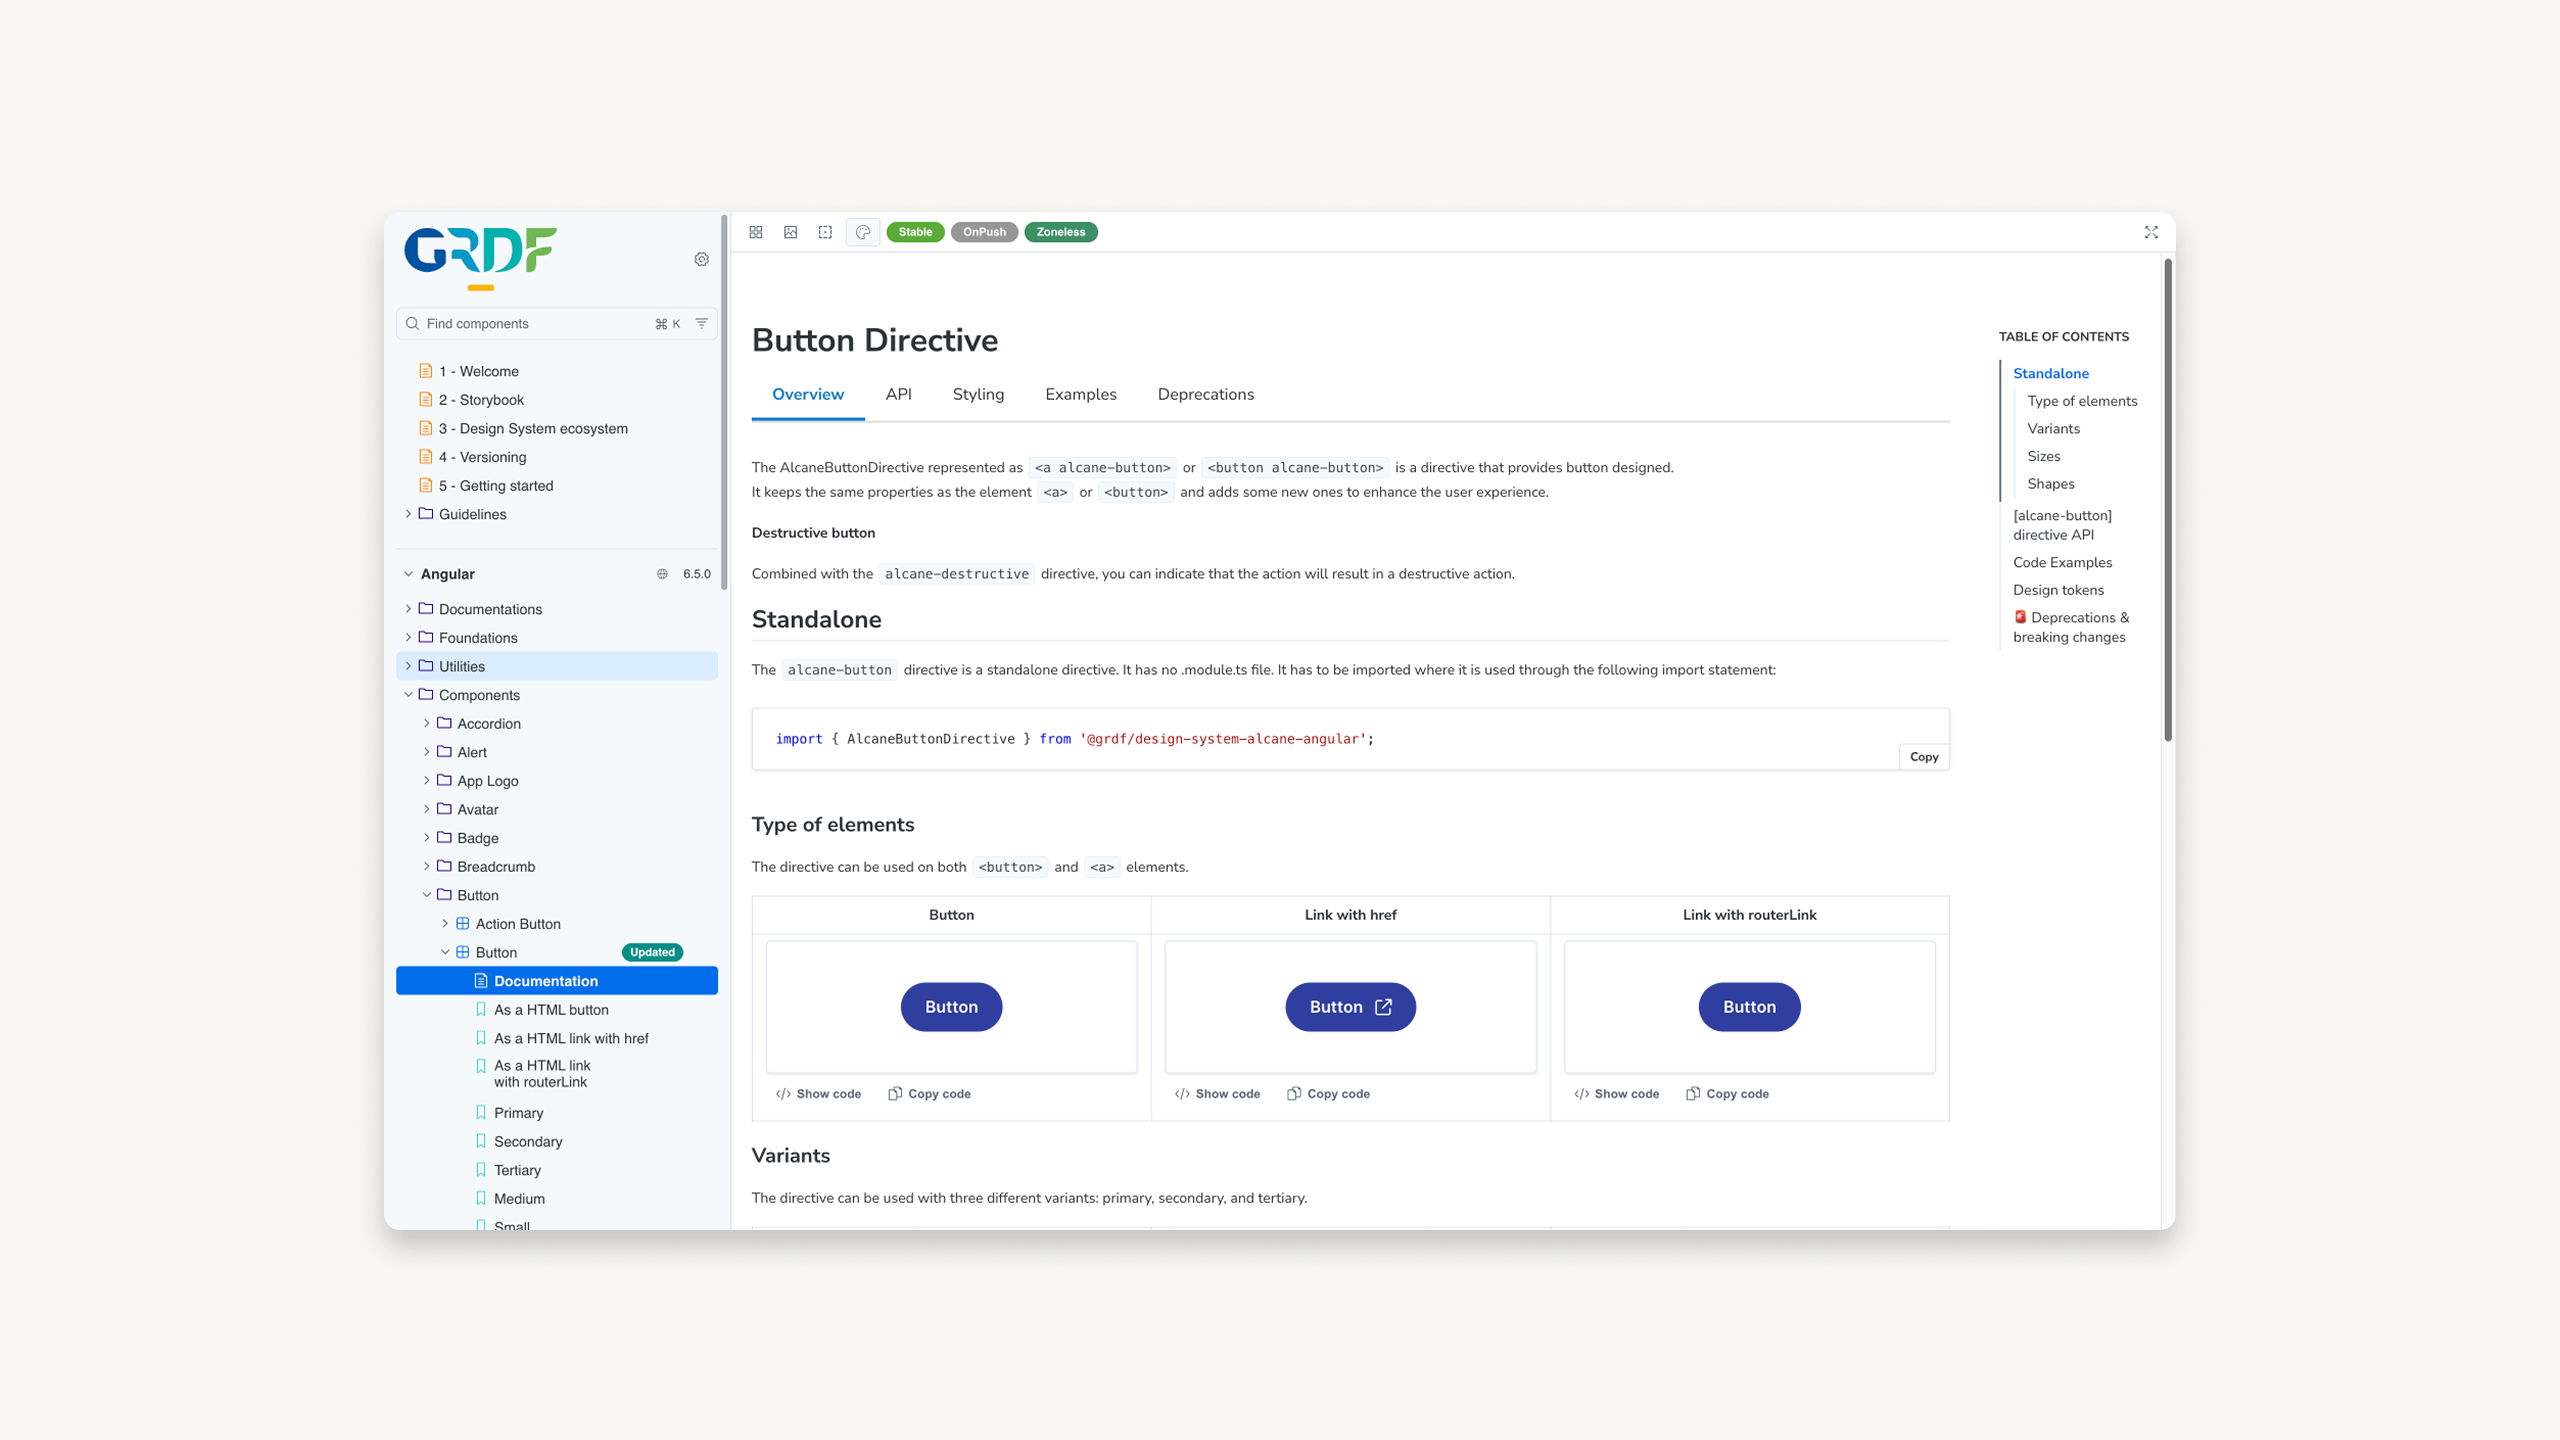Open [alcane-button] directive API link
The image size is (2560, 1440).
point(2062,525)
